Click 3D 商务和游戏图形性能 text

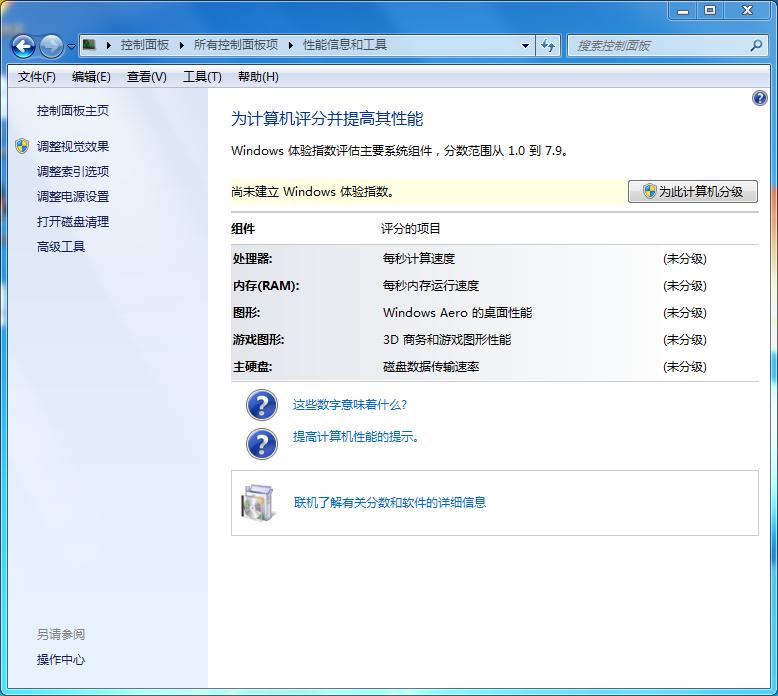pos(447,340)
